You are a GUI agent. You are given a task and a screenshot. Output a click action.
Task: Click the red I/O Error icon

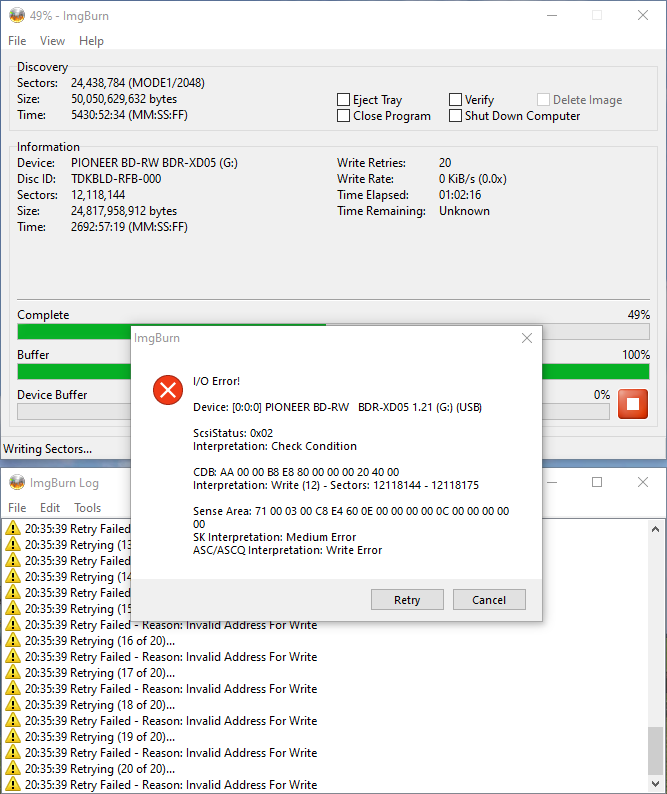[x=167, y=390]
